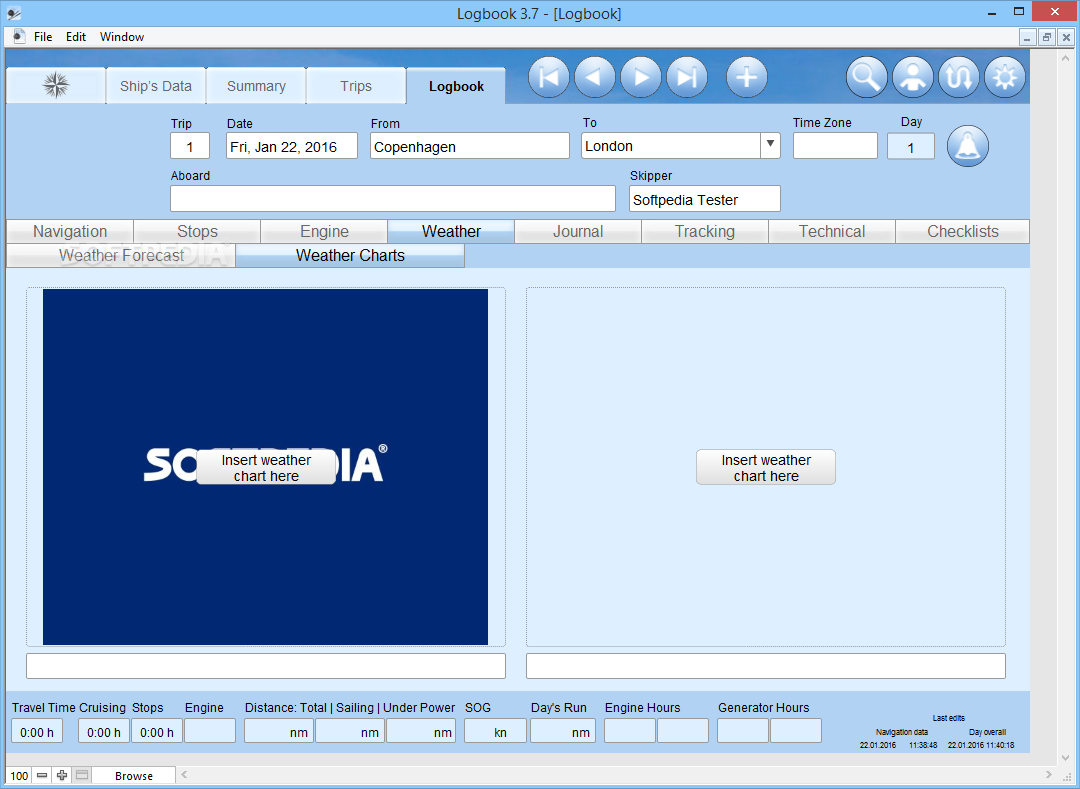Open the Window menu
The image size is (1080, 789).
pos(122,36)
